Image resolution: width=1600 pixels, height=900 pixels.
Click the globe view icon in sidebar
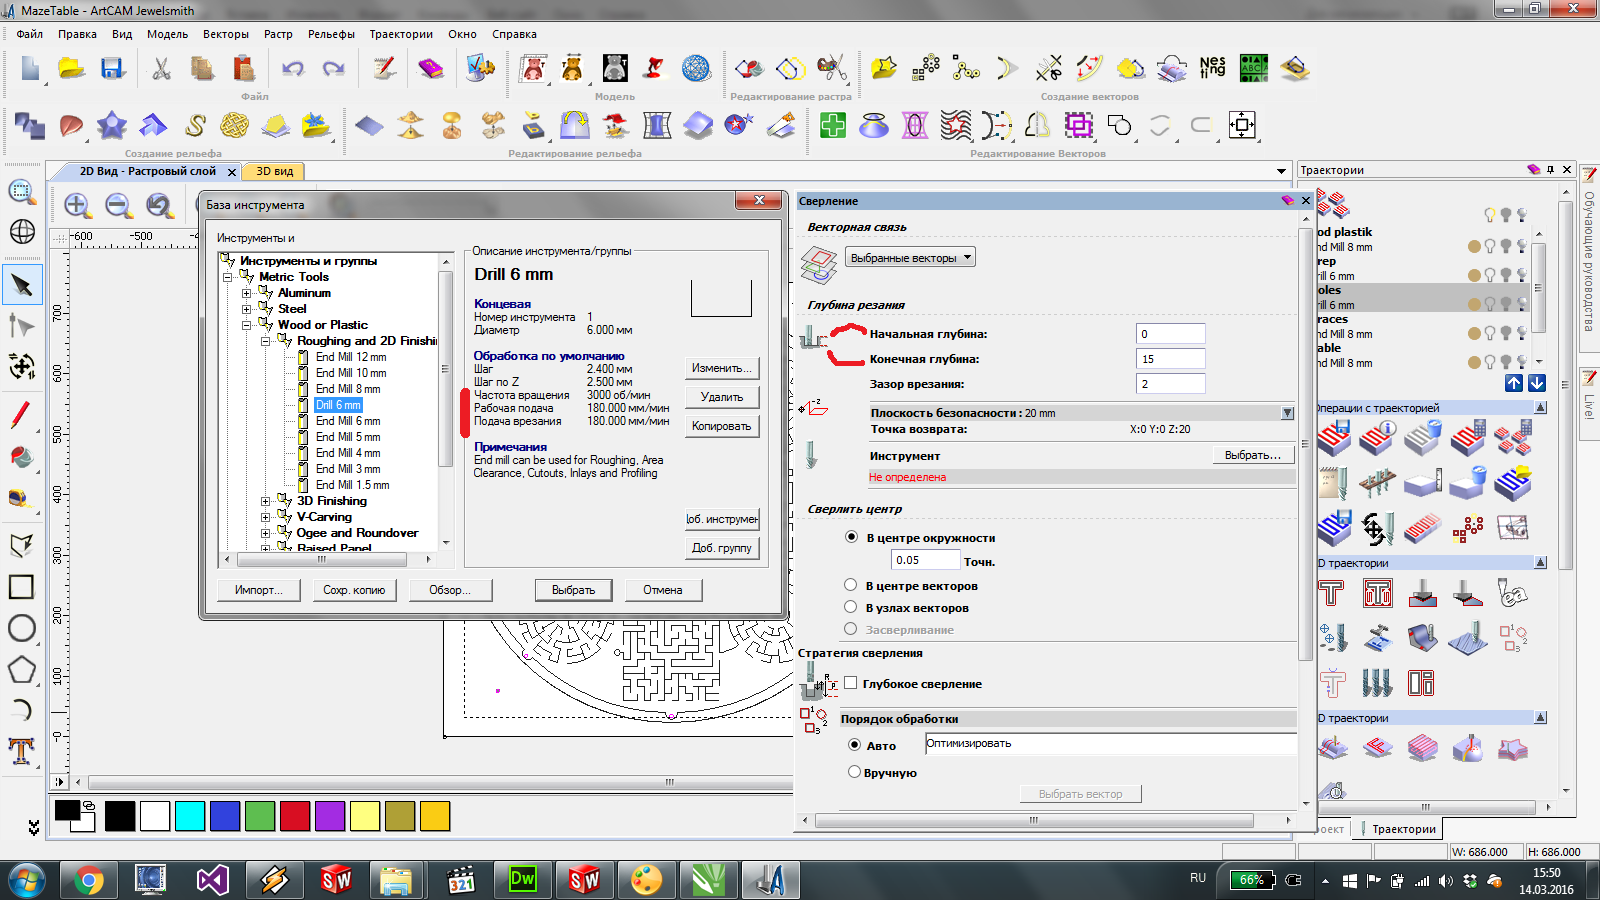22,232
